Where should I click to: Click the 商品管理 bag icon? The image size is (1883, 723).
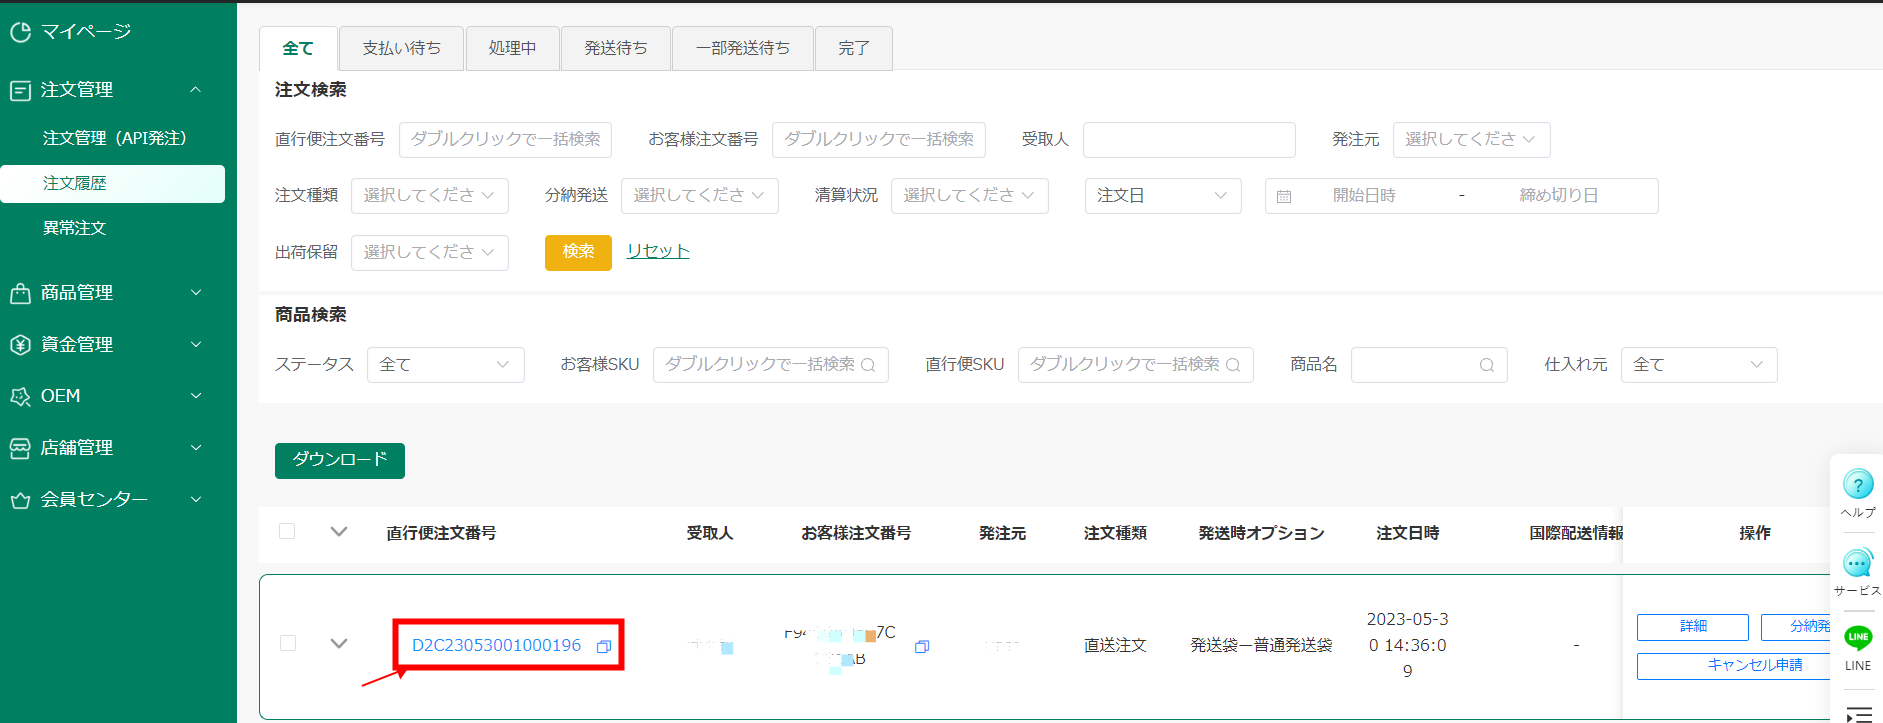click(20, 293)
